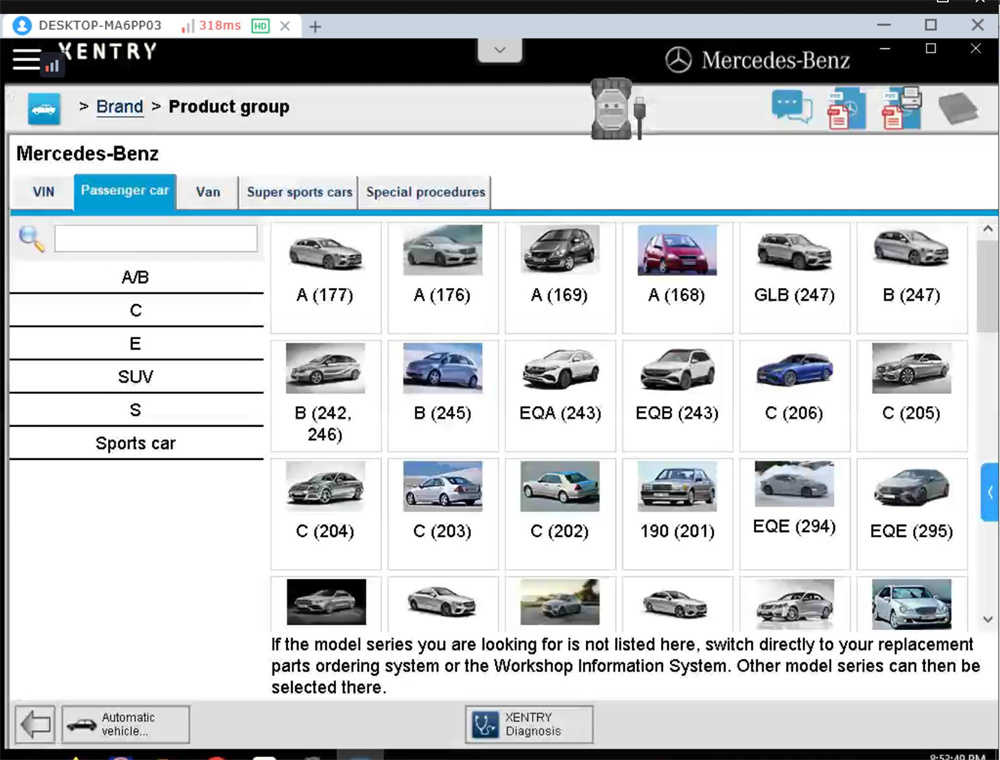Click the Brand breadcrumb link

(119, 107)
